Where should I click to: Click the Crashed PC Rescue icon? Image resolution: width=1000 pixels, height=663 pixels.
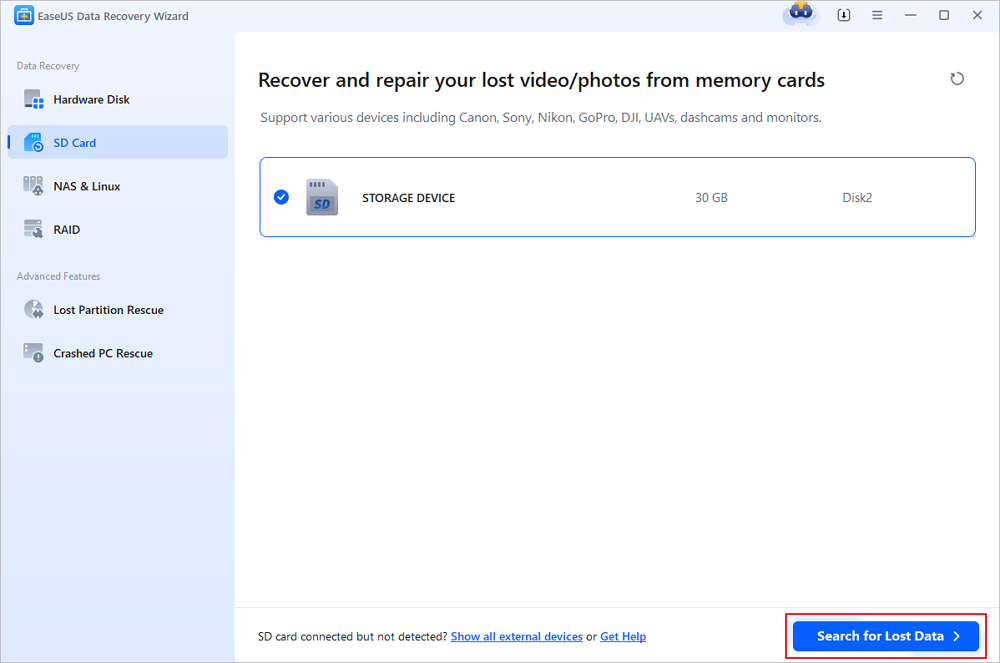point(33,353)
